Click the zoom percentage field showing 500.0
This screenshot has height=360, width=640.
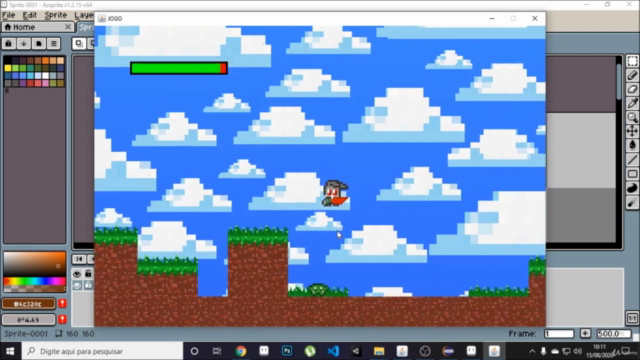613,334
